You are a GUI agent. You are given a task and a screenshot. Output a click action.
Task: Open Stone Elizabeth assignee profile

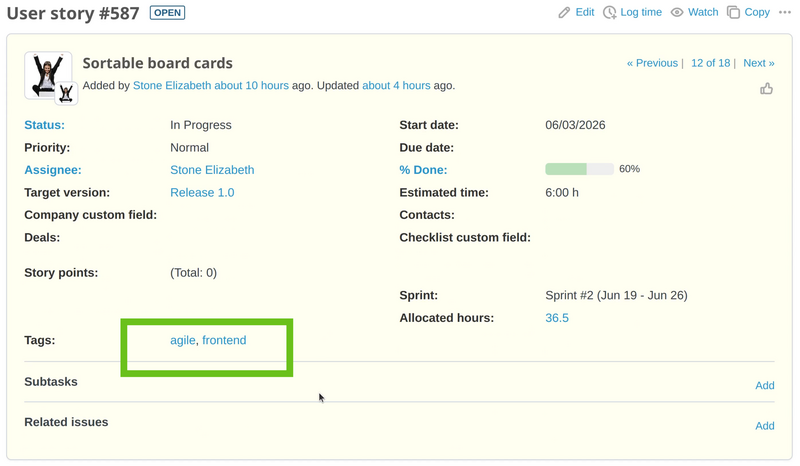[212, 170]
